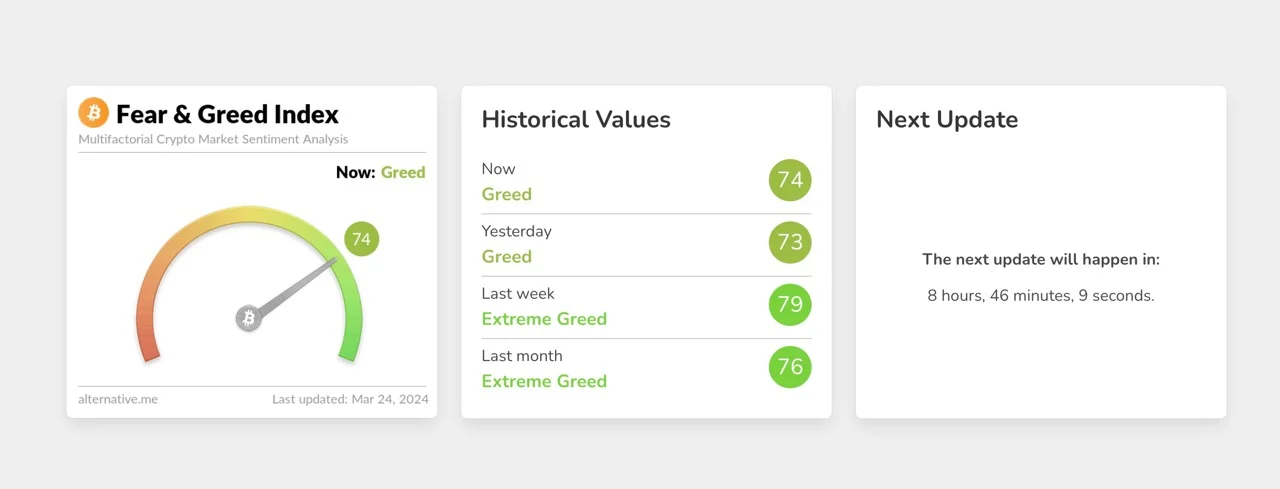Click the Now: Greed status label

click(380, 172)
